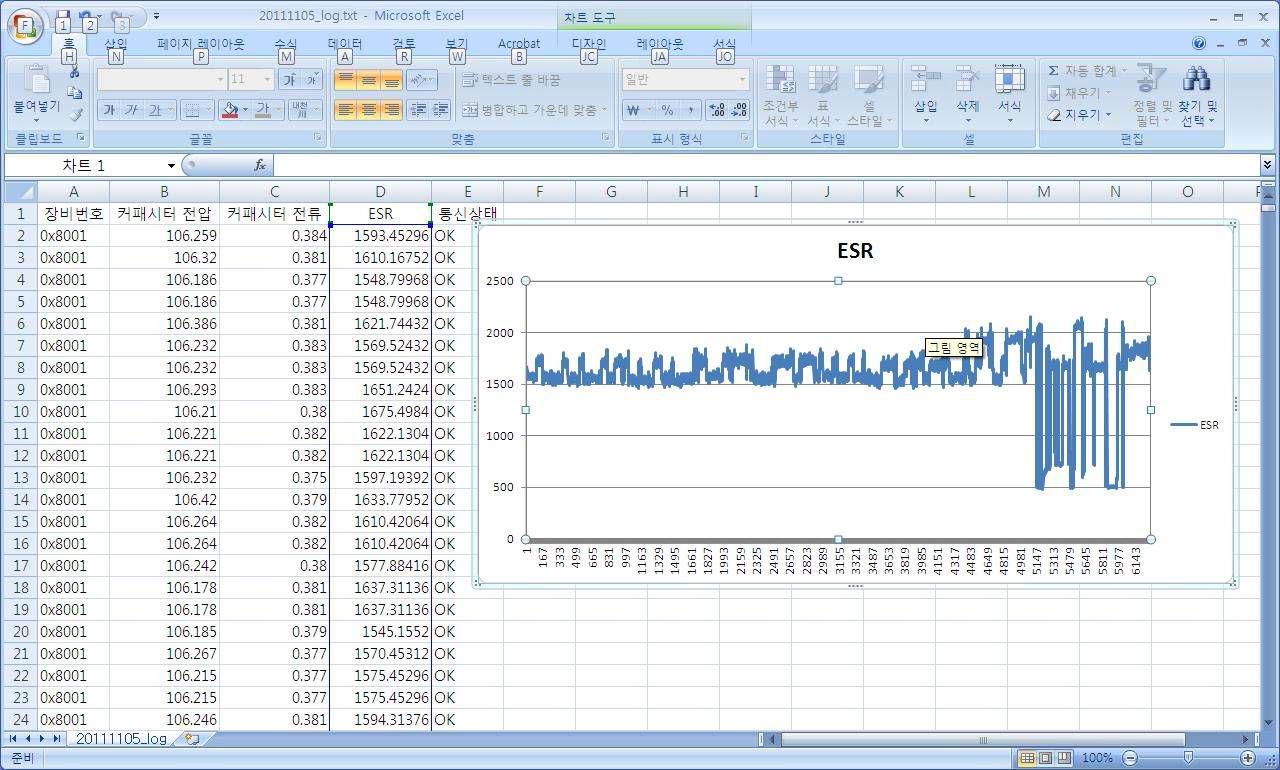This screenshot has width=1280, height=770.
Task: Open the Data (데이터) ribbon tab
Action: point(345,44)
